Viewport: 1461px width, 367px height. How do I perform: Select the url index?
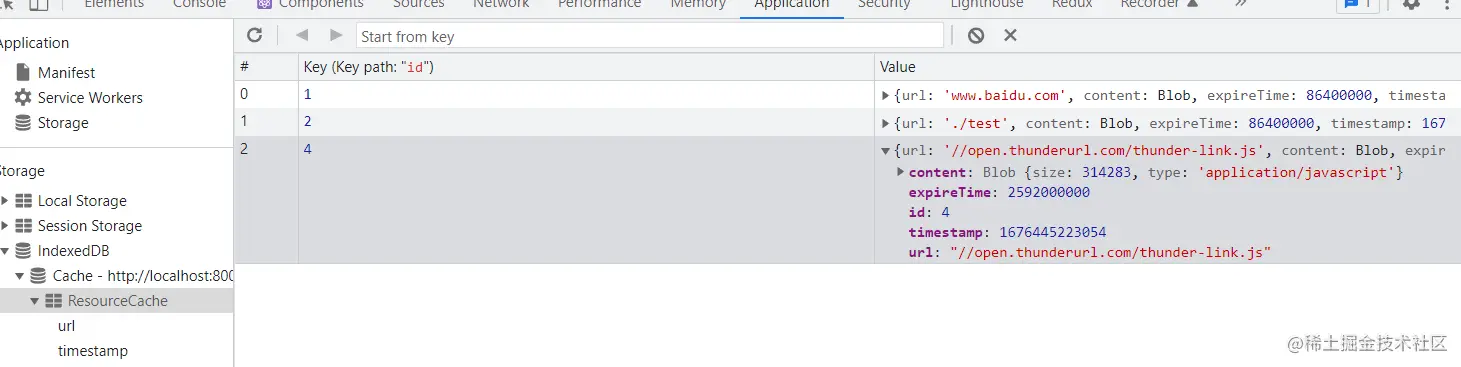[x=66, y=325]
